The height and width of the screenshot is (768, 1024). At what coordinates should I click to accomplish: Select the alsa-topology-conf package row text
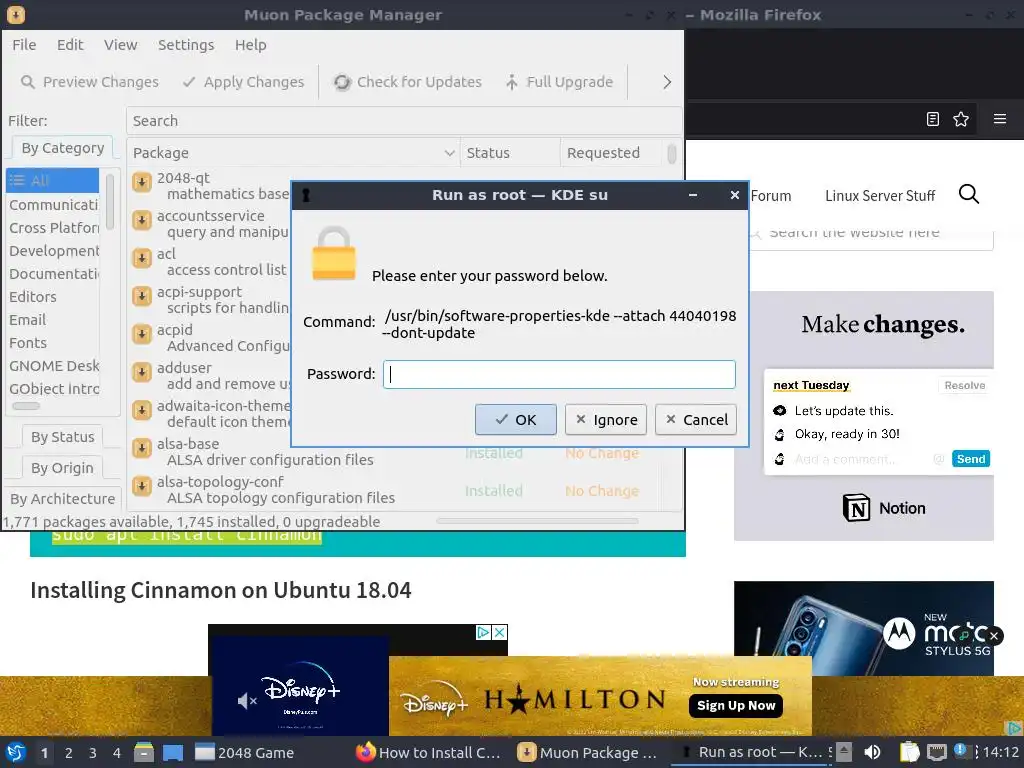pyautogui.click(x=276, y=490)
